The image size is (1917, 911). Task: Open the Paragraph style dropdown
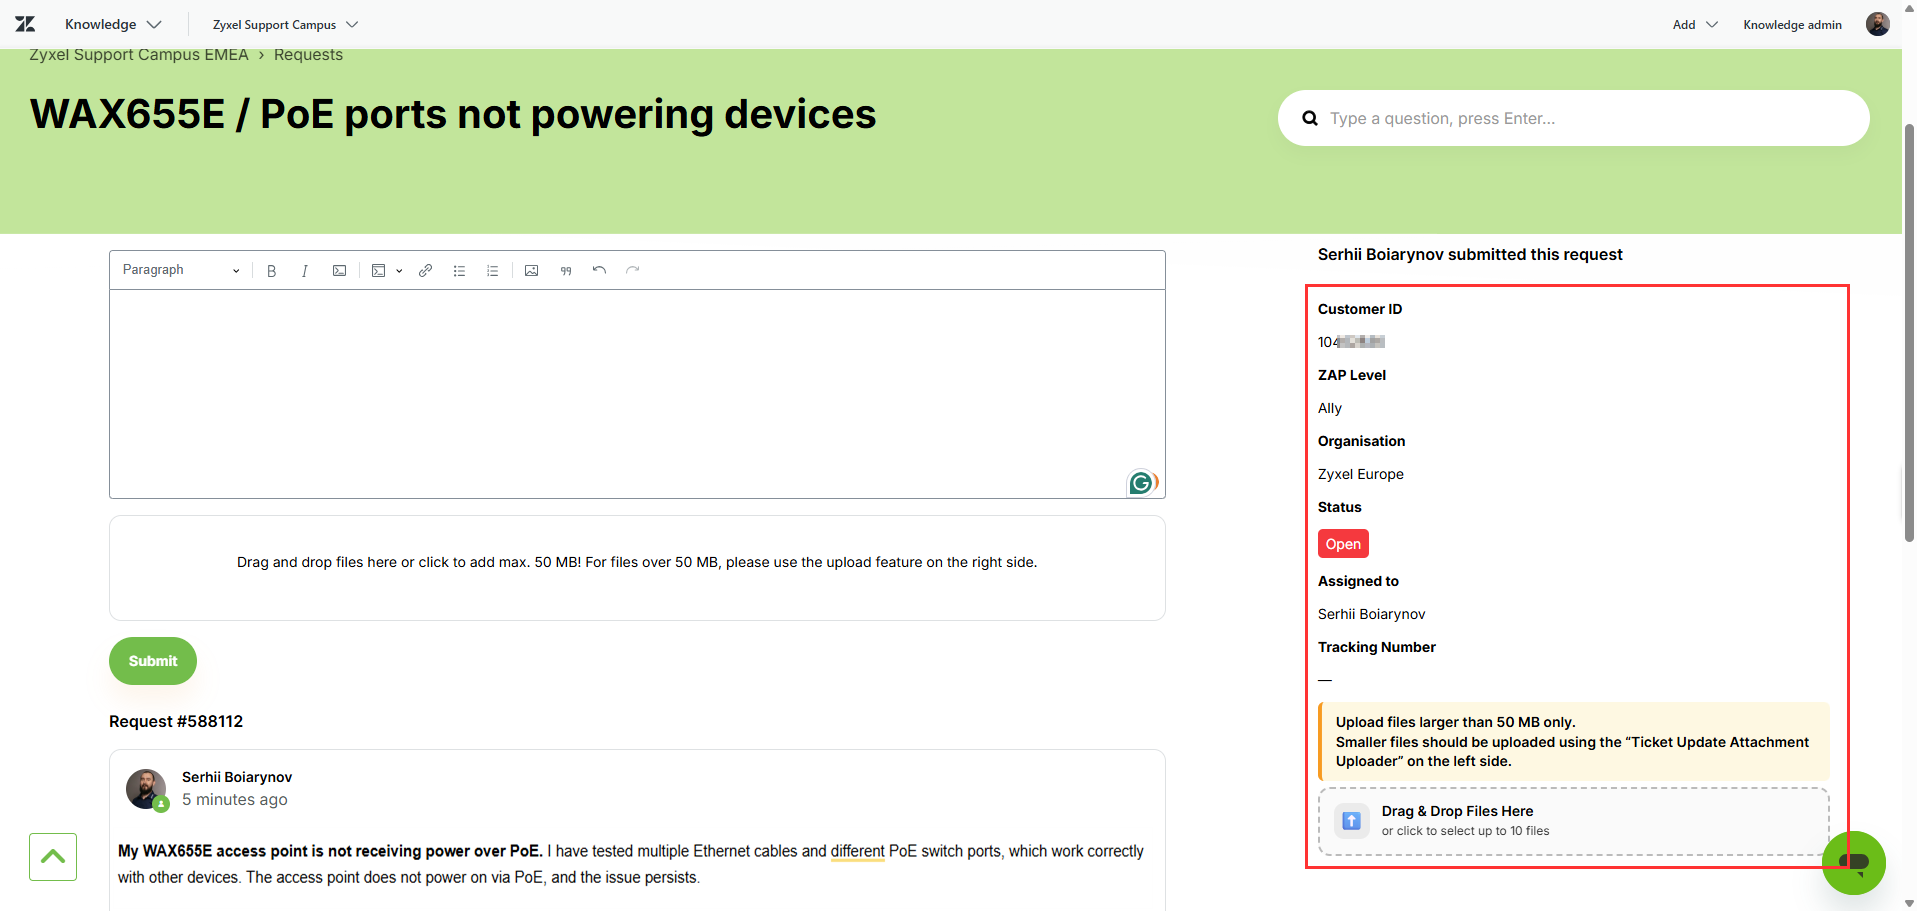(181, 270)
